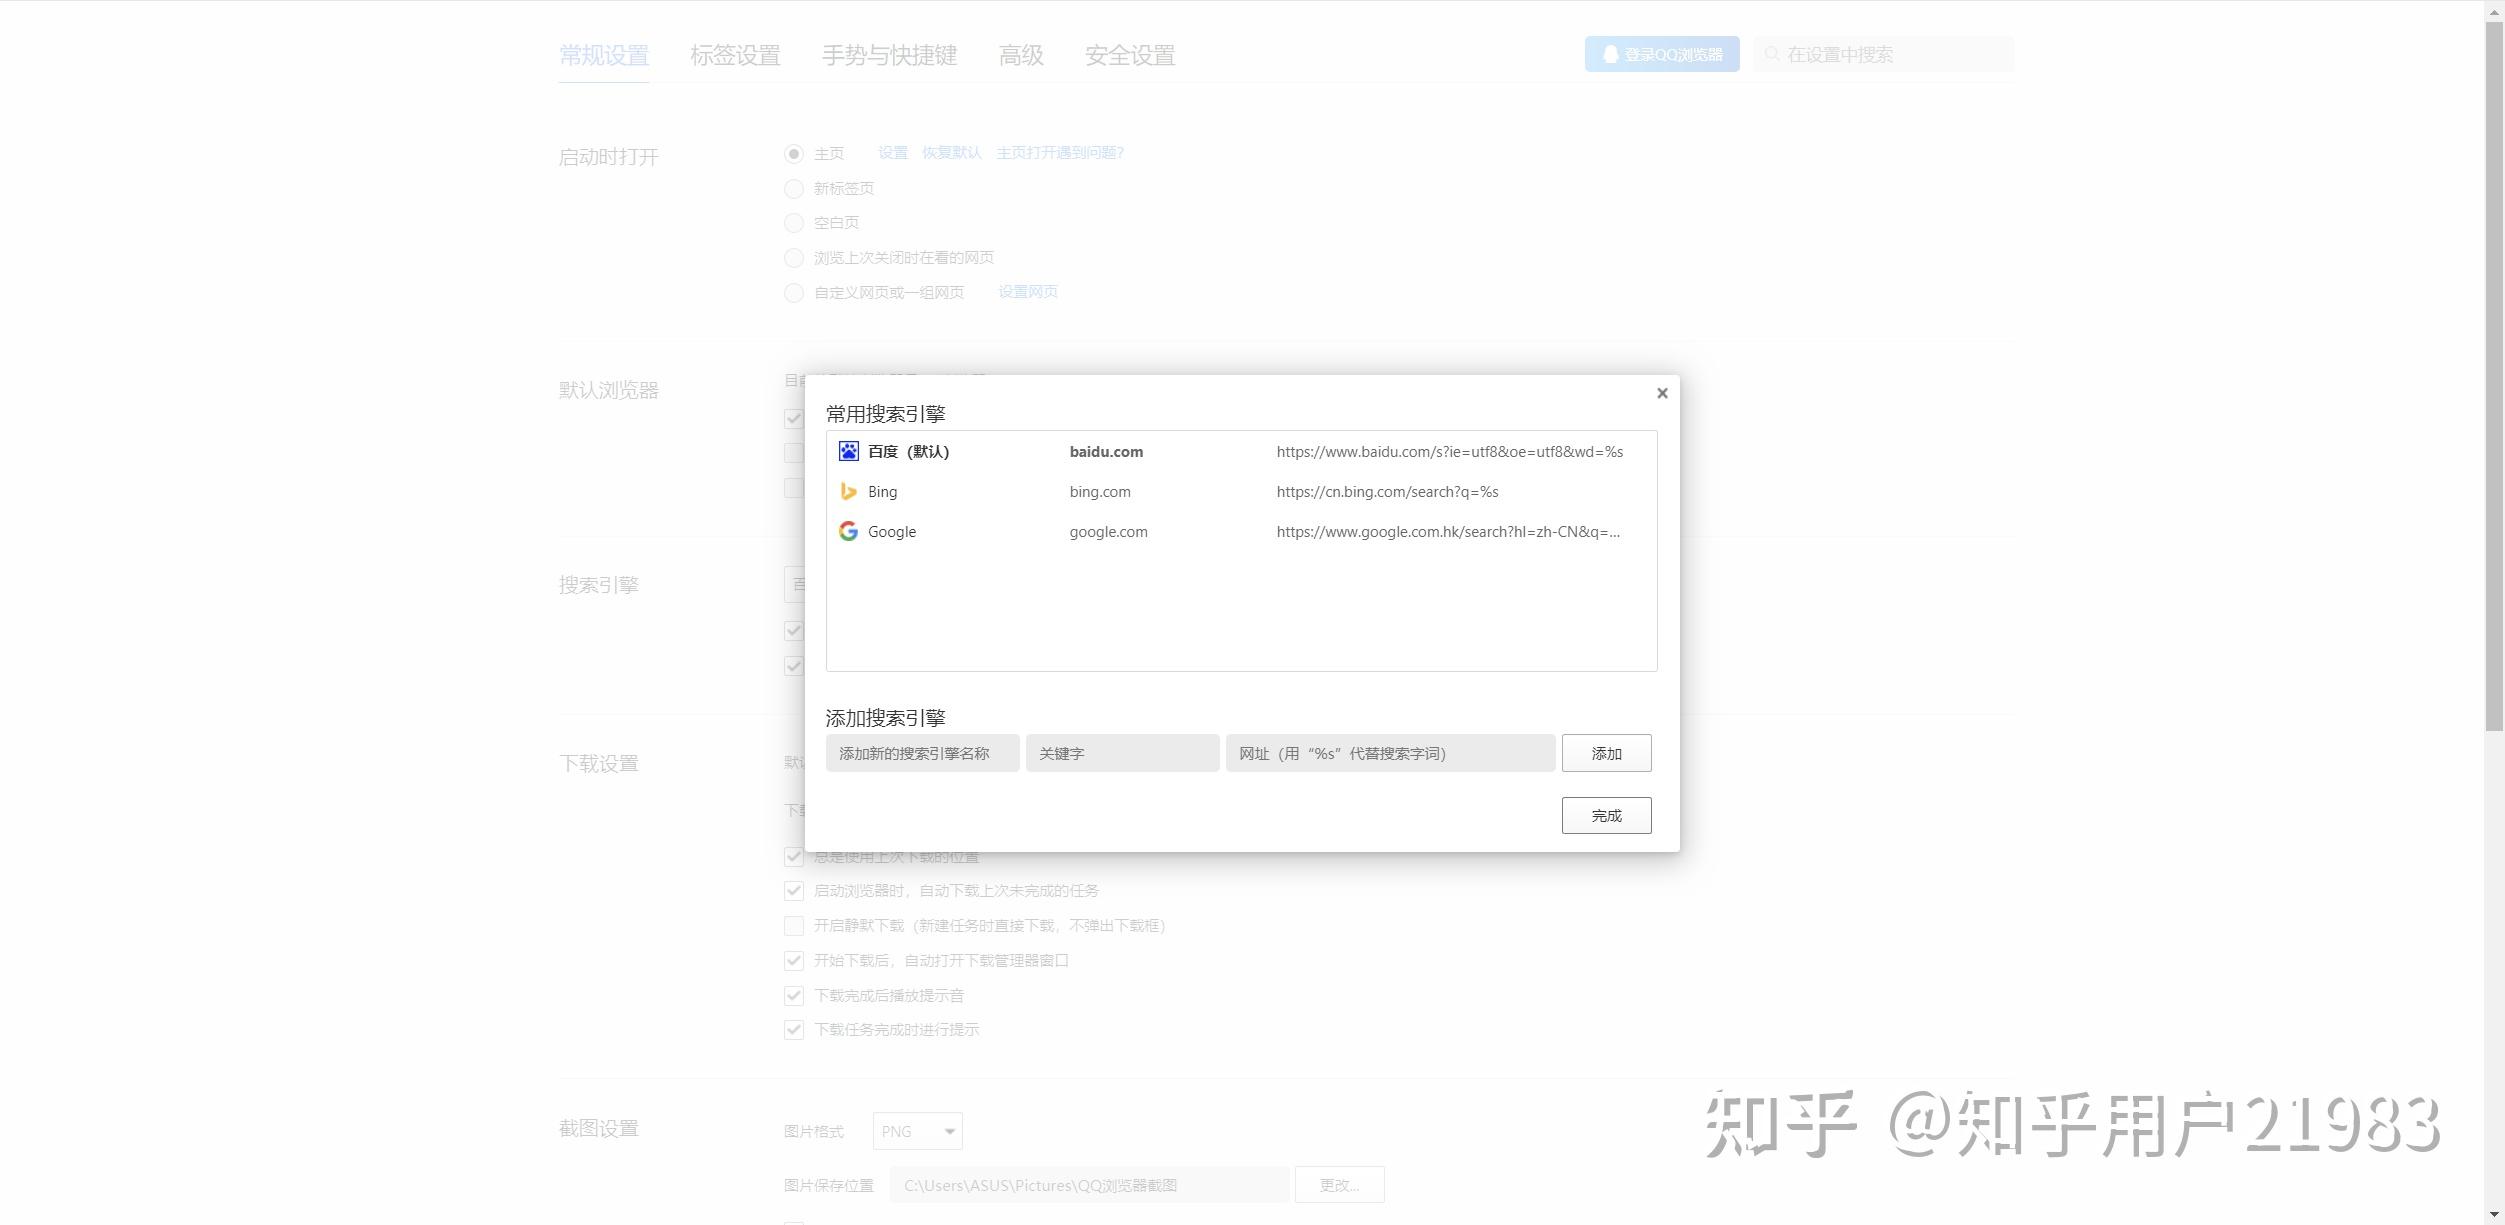Image resolution: width=2505 pixels, height=1225 pixels.
Task: Click the Baidu paw icon
Action: click(848, 451)
